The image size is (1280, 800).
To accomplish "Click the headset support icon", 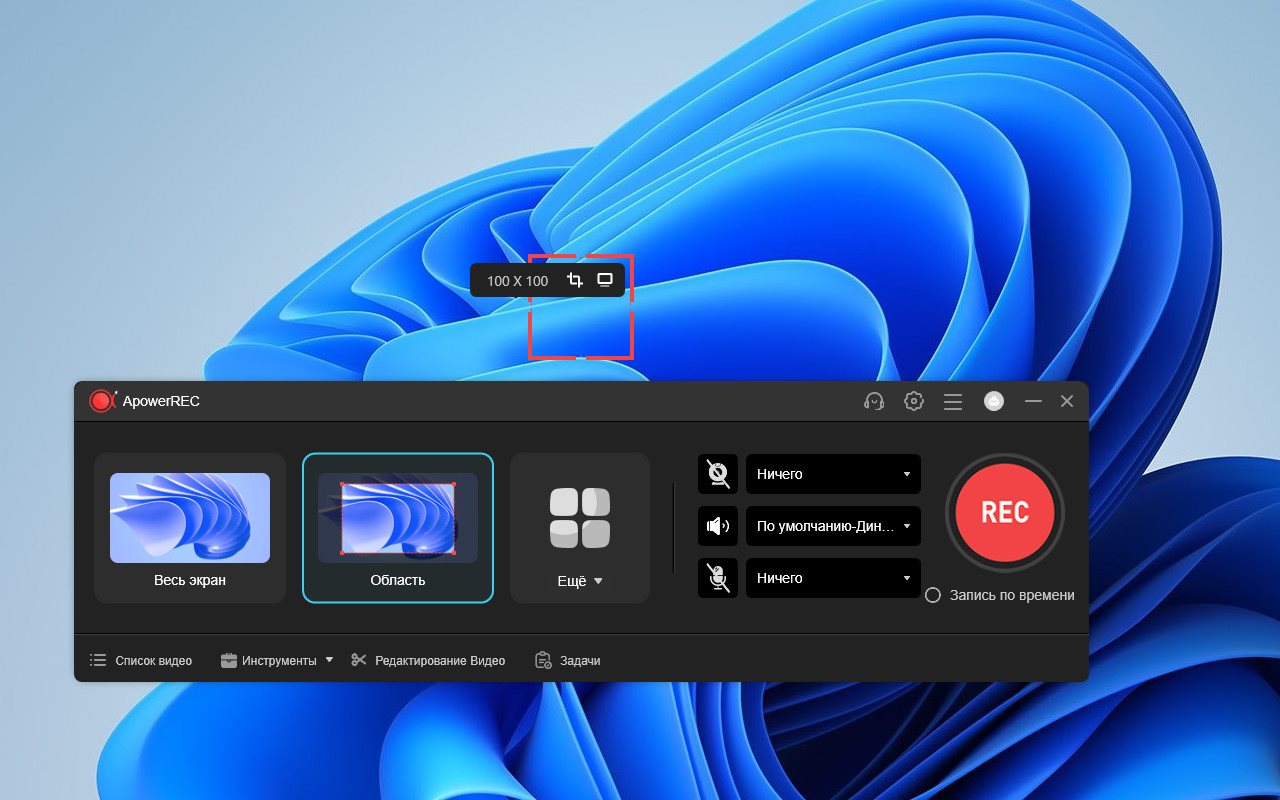I will click(x=874, y=401).
